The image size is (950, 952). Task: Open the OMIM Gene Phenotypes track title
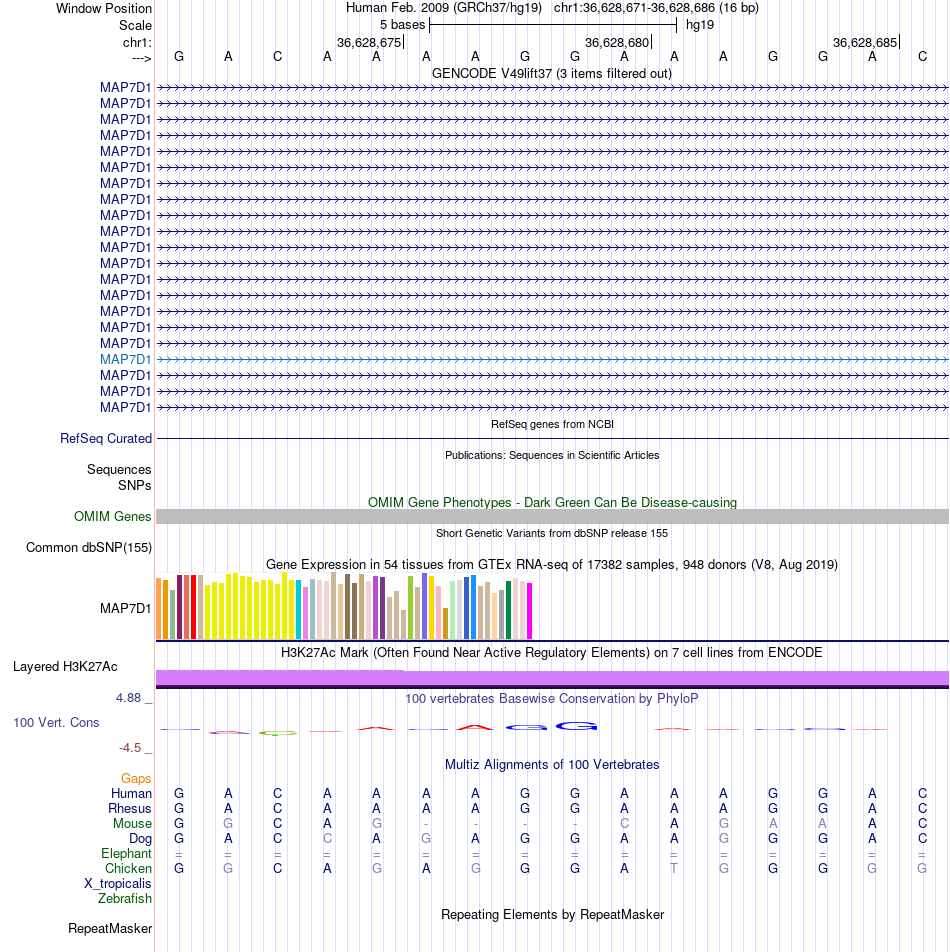(552, 503)
